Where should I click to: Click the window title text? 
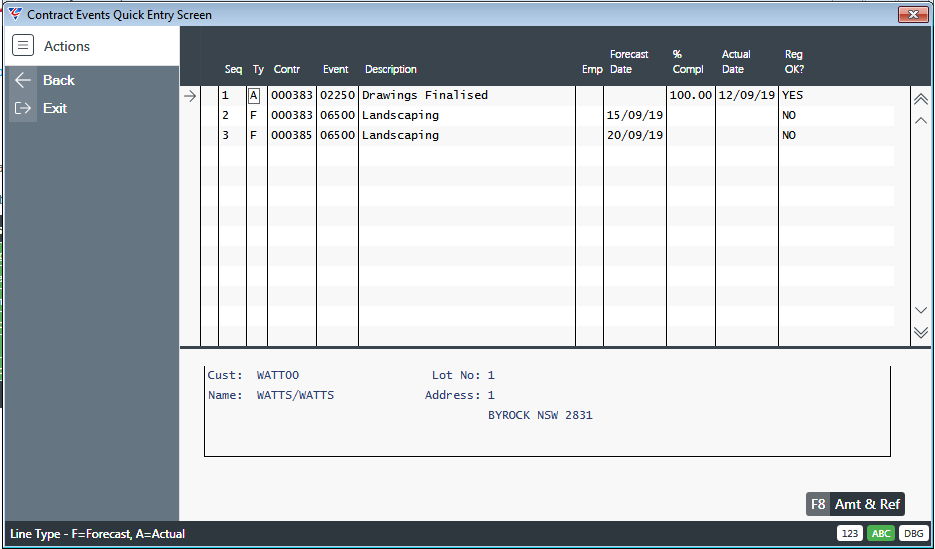tap(119, 15)
